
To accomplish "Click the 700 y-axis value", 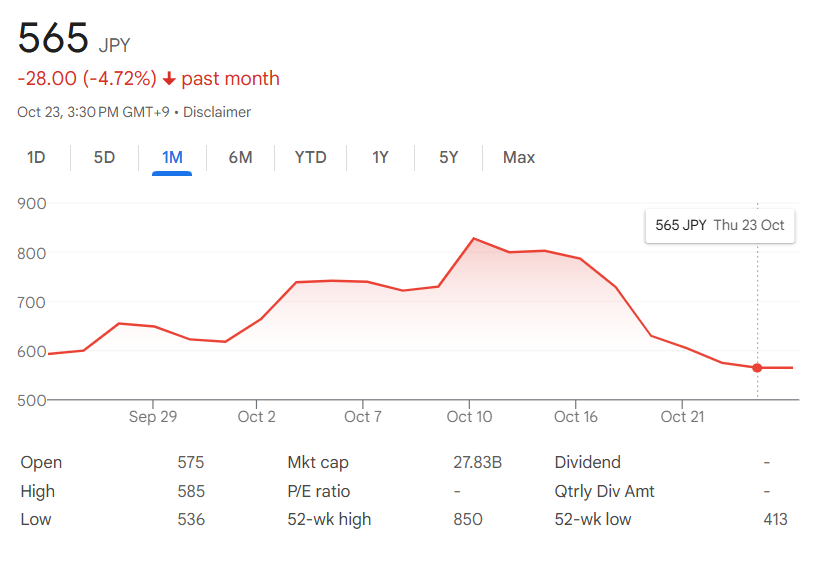I will click(x=31, y=302).
